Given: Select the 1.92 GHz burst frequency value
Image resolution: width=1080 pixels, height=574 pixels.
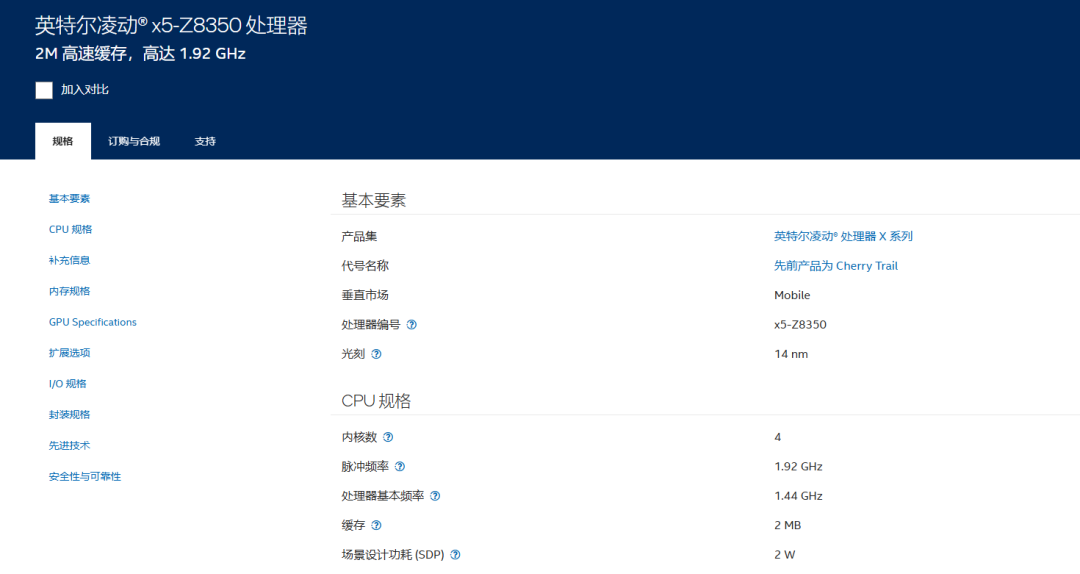Looking at the screenshot, I should coord(798,467).
